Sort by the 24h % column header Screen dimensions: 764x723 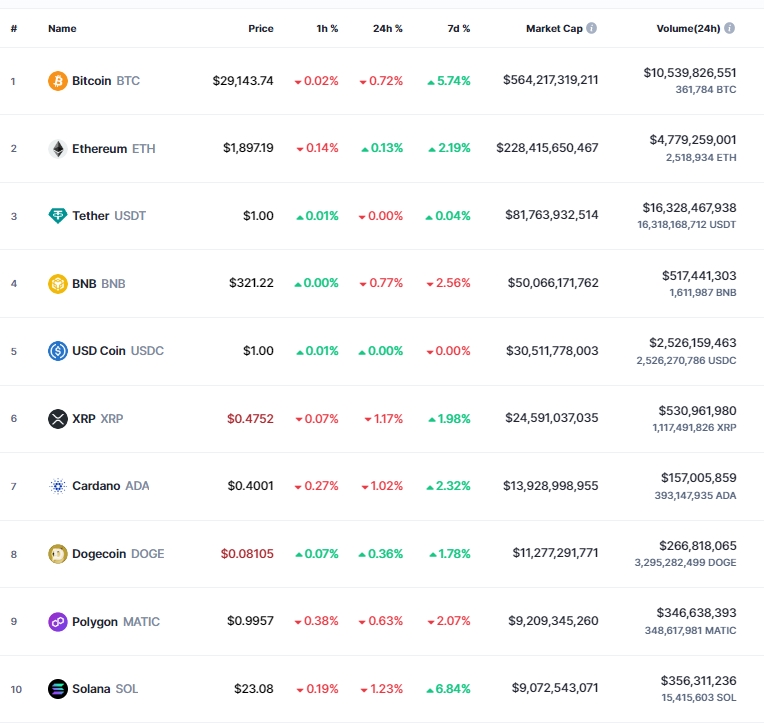coord(387,28)
